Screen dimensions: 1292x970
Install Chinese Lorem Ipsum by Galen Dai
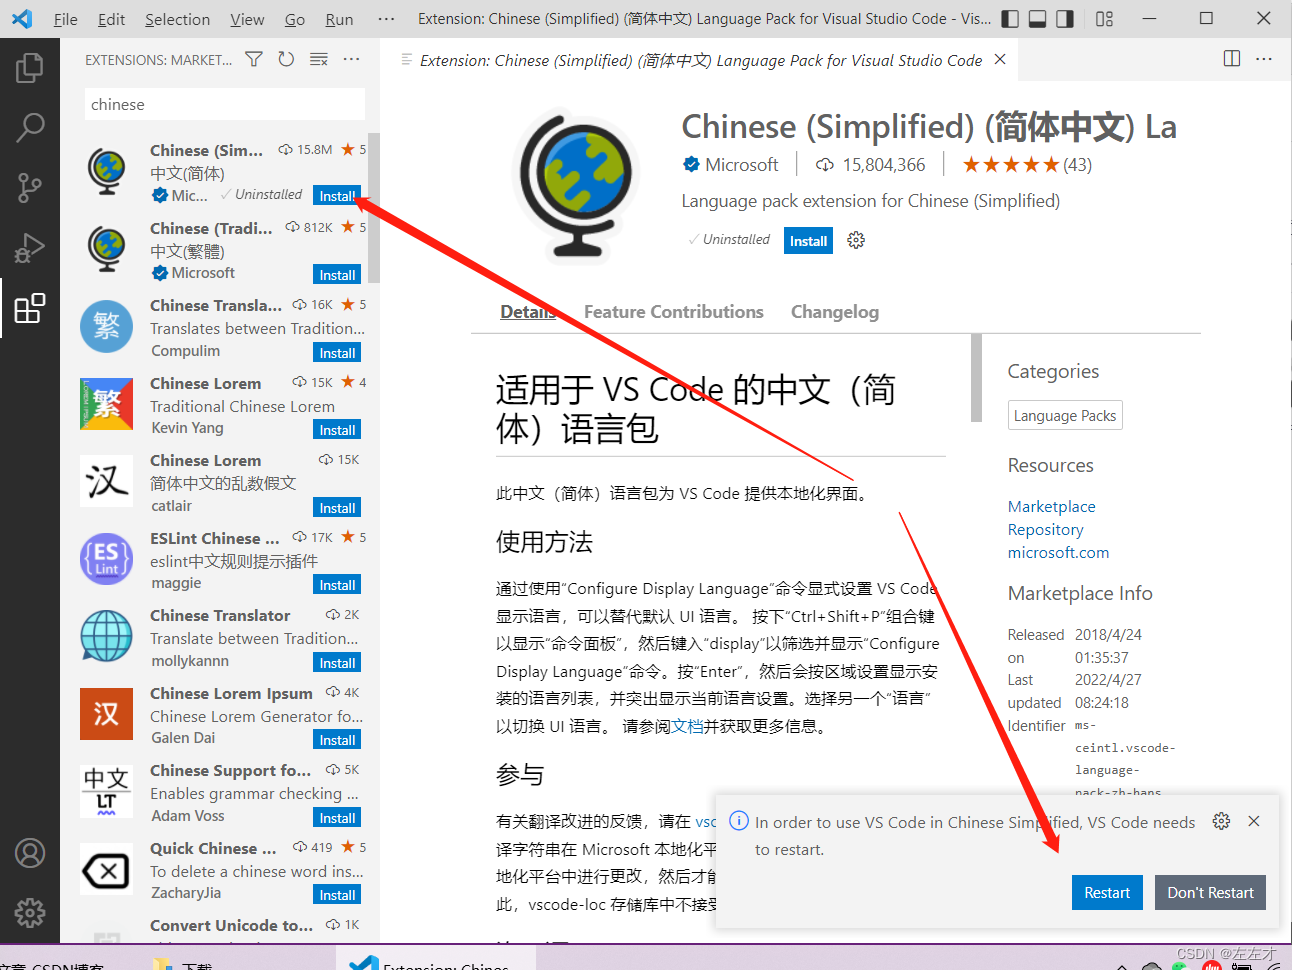tap(337, 740)
